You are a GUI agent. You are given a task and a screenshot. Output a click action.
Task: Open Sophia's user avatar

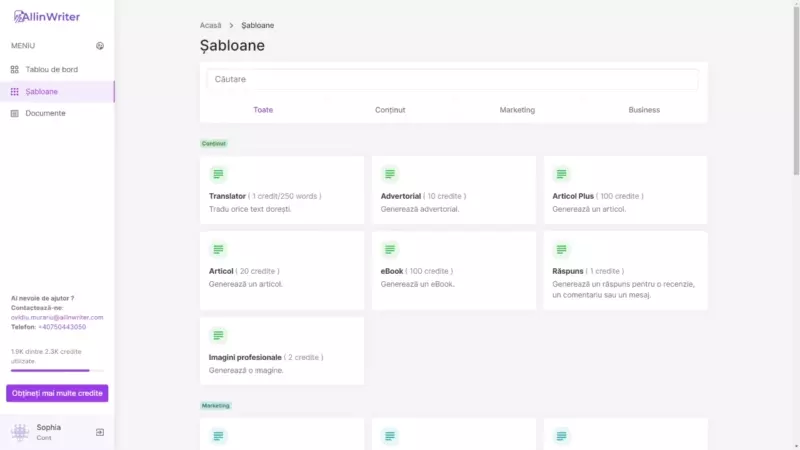[x=20, y=432]
